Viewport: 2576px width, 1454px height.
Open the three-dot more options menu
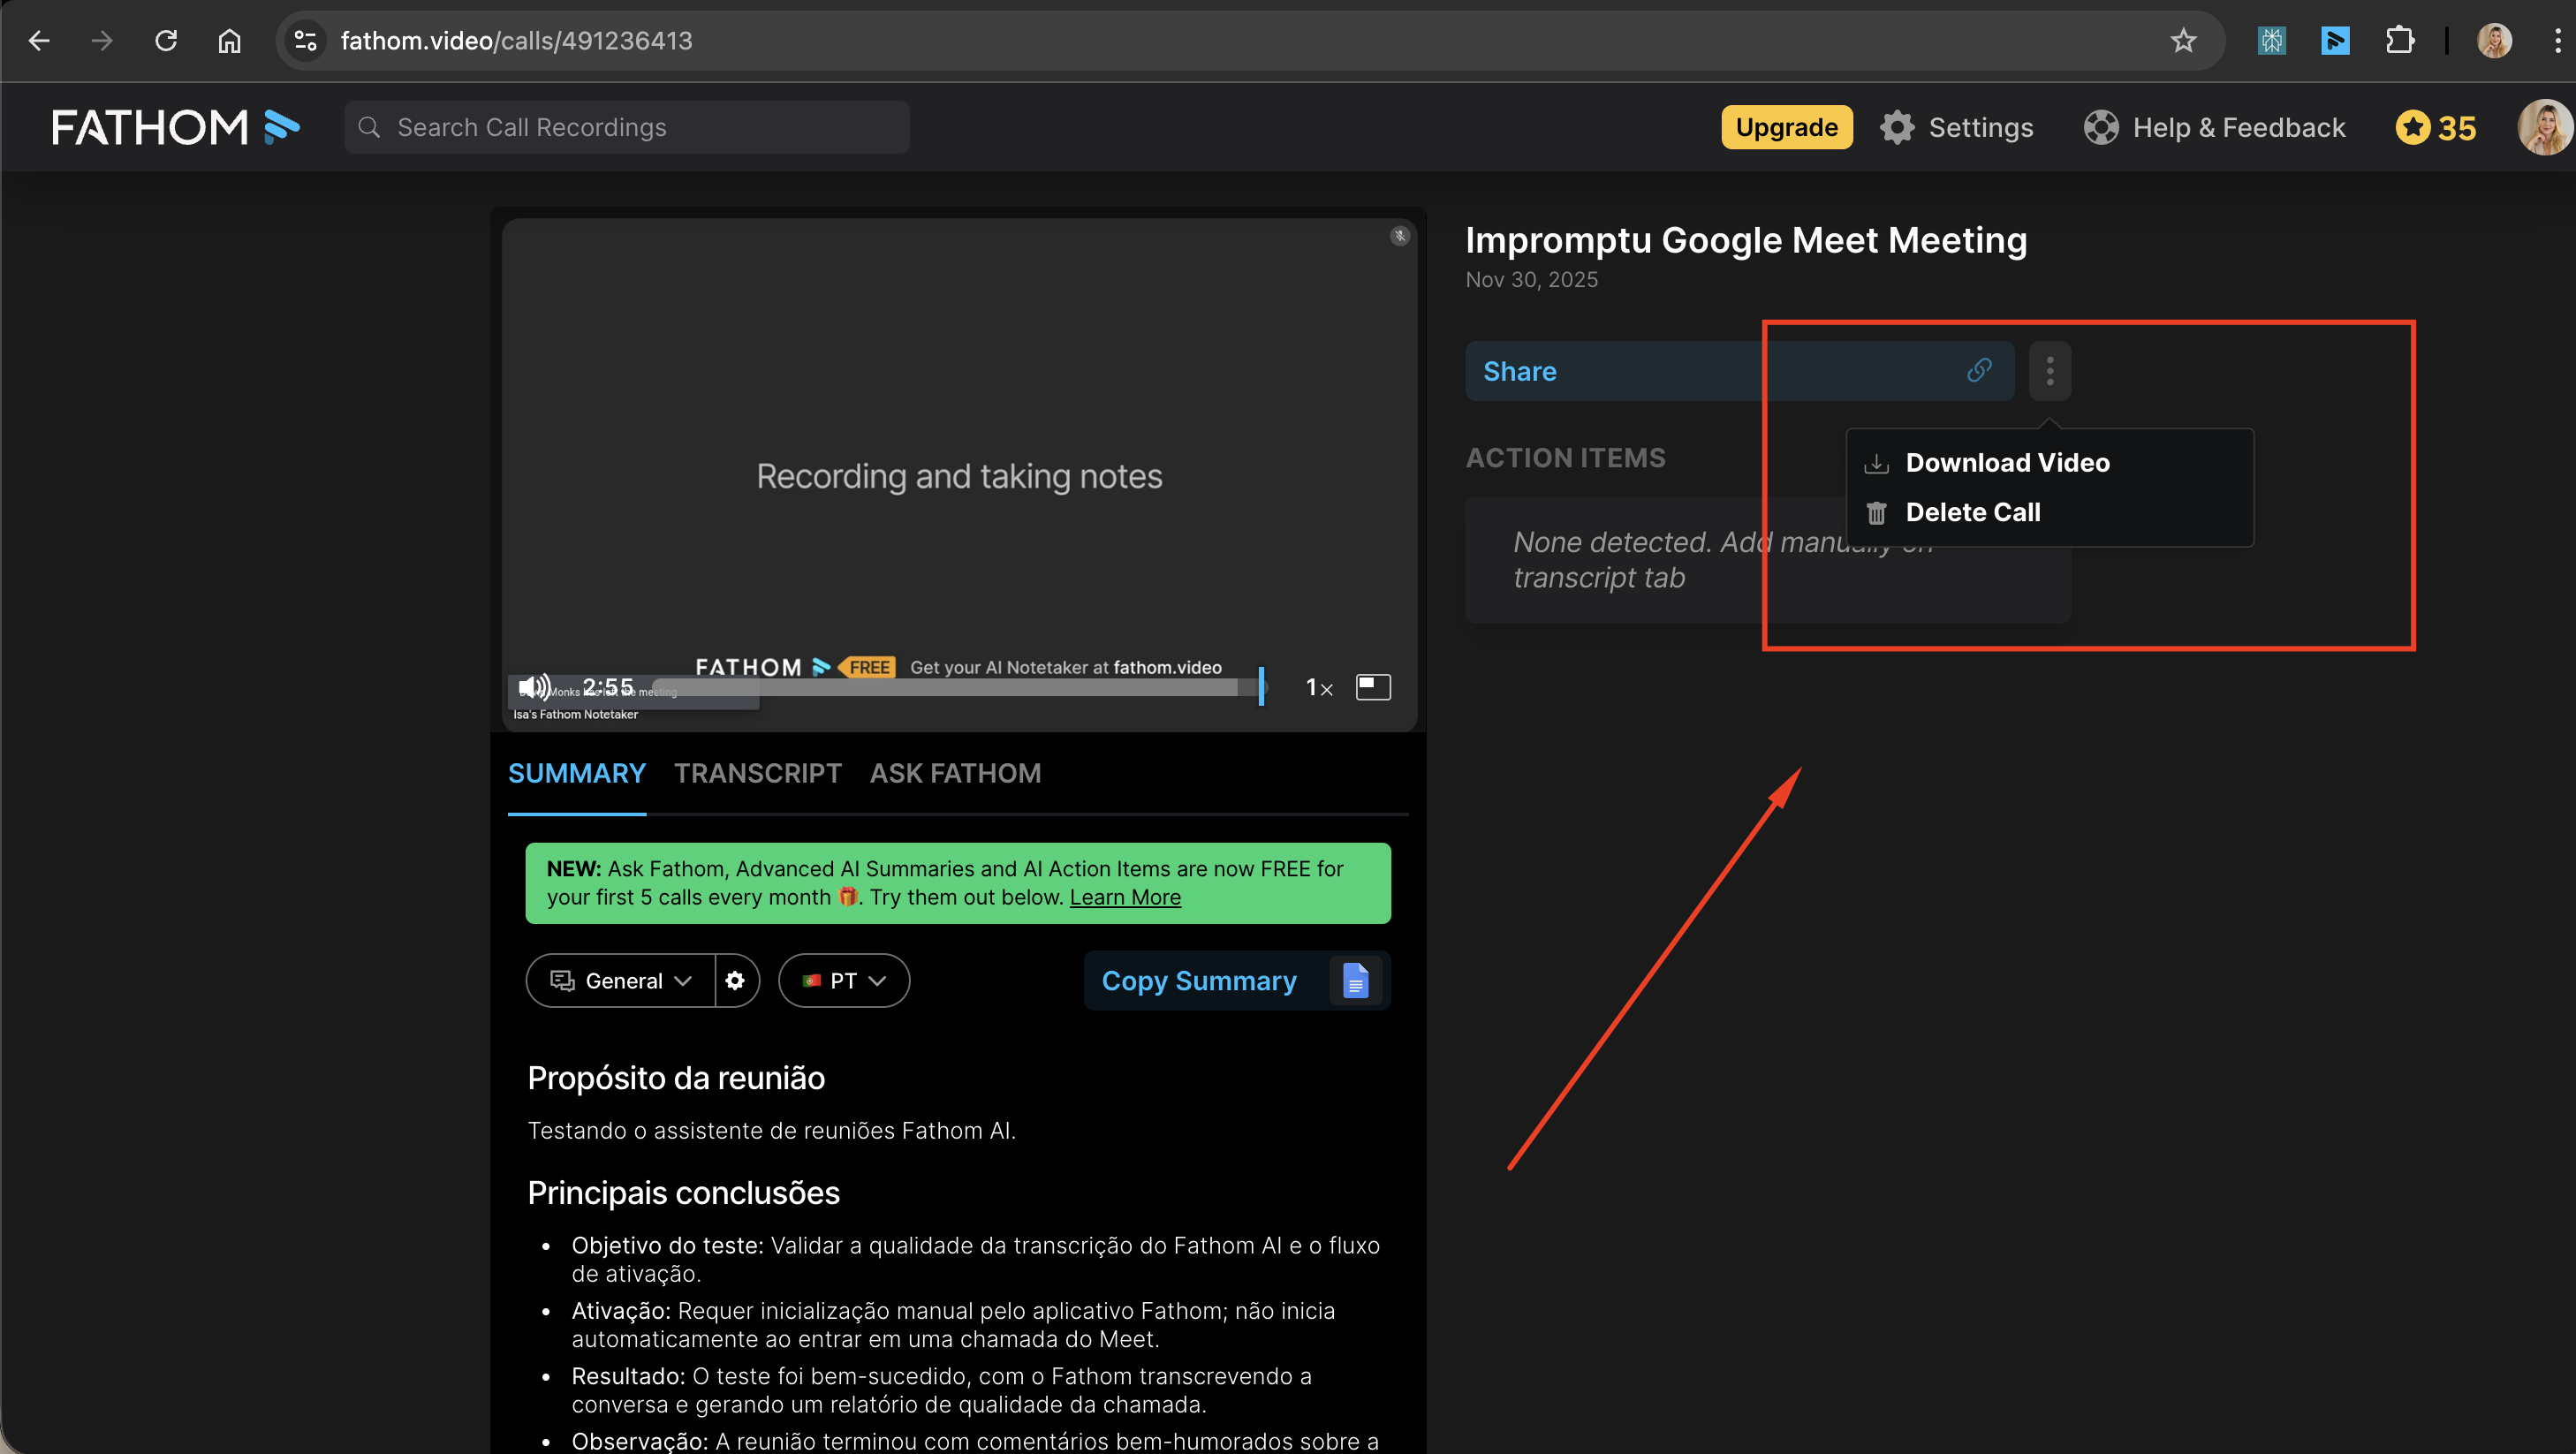2049,371
